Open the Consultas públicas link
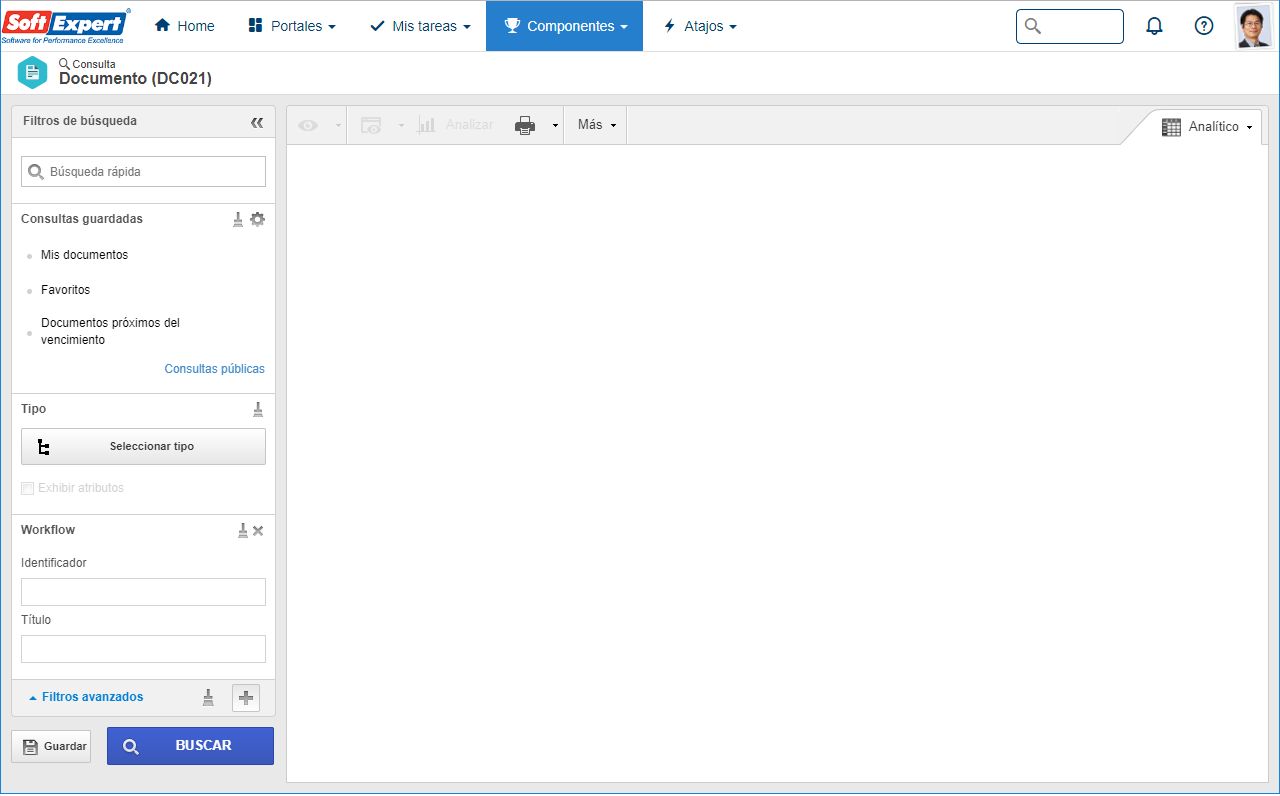The height and width of the screenshot is (796, 1280). coord(215,369)
